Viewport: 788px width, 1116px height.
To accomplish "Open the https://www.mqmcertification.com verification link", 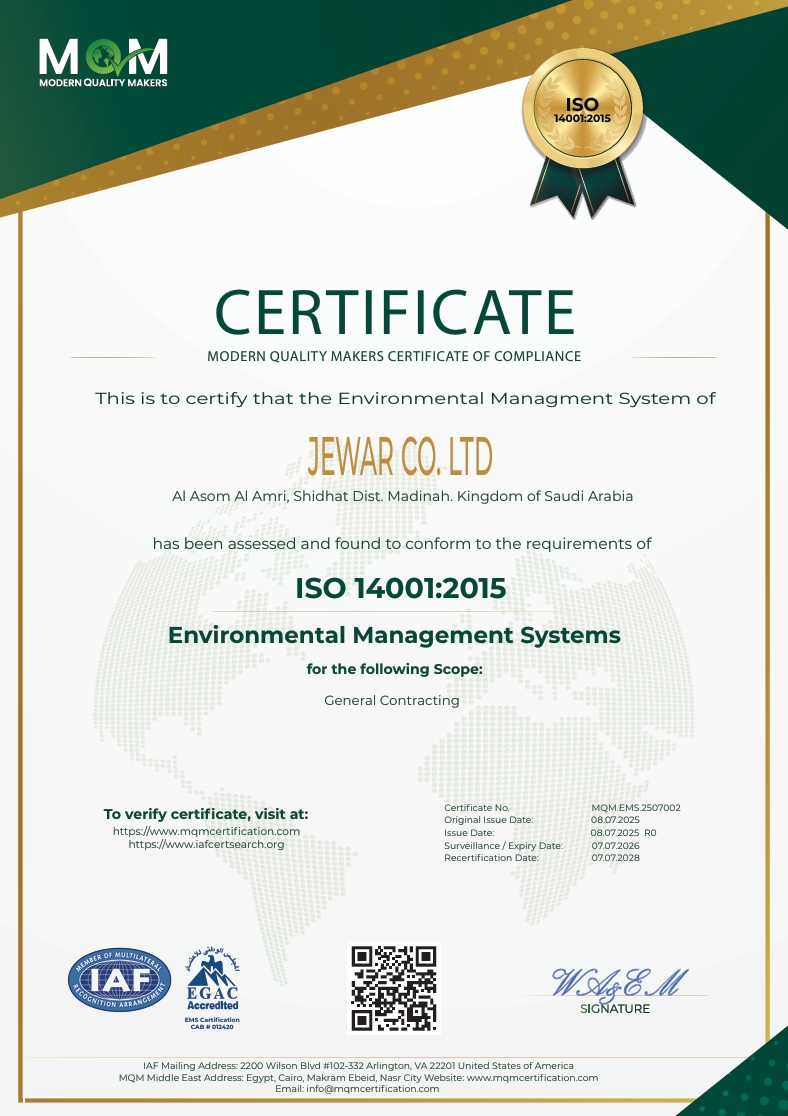I will pos(206,831).
